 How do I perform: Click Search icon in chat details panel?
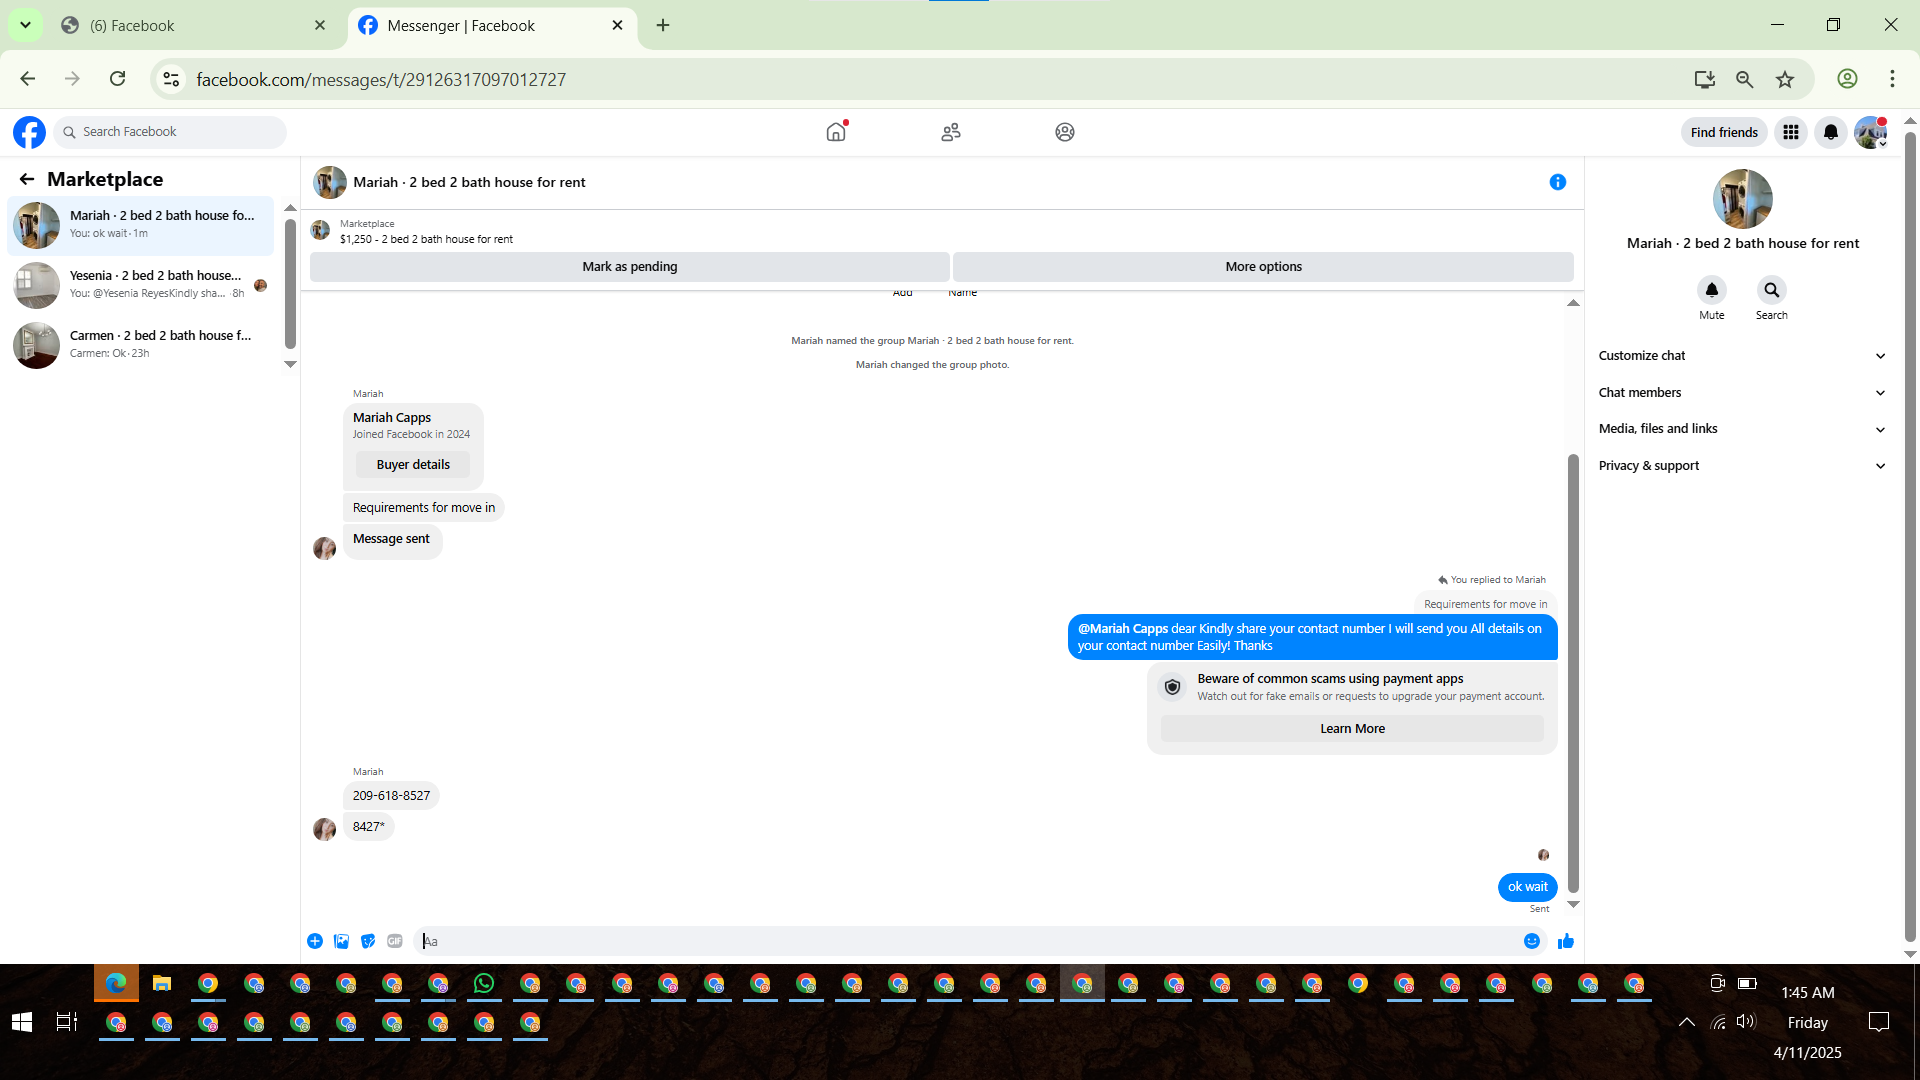(x=1771, y=290)
